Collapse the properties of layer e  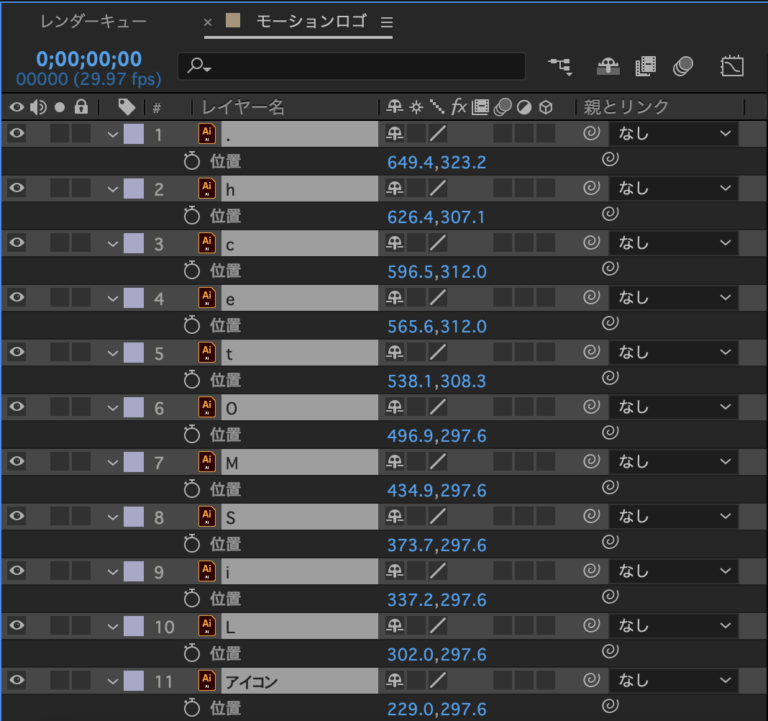(112, 298)
